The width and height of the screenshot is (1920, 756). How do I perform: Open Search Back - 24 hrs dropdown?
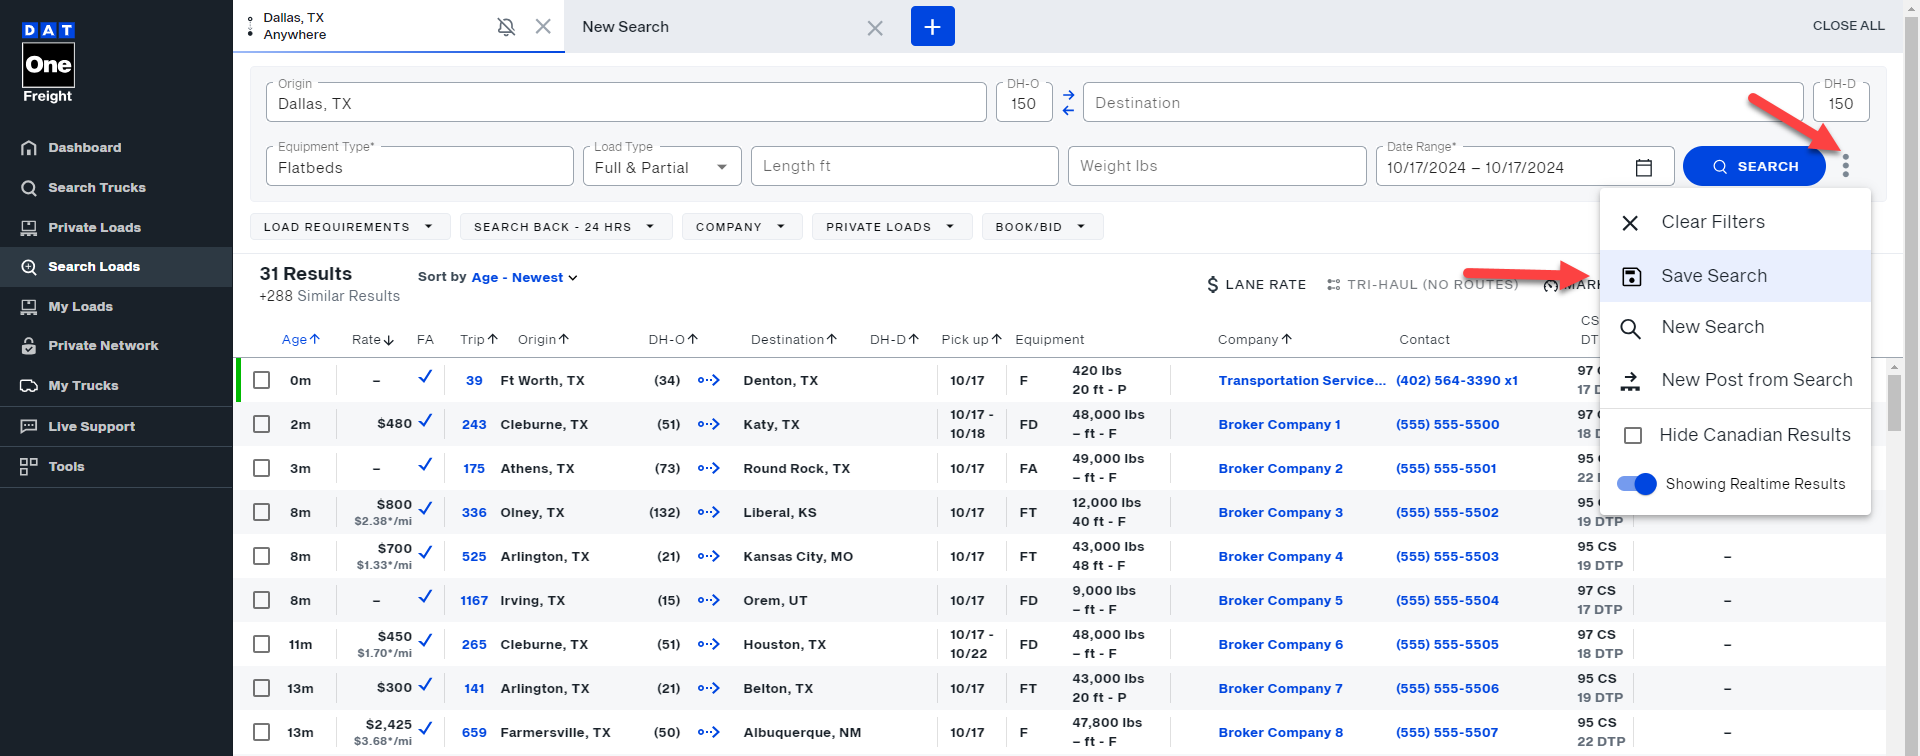coord(566,227)
